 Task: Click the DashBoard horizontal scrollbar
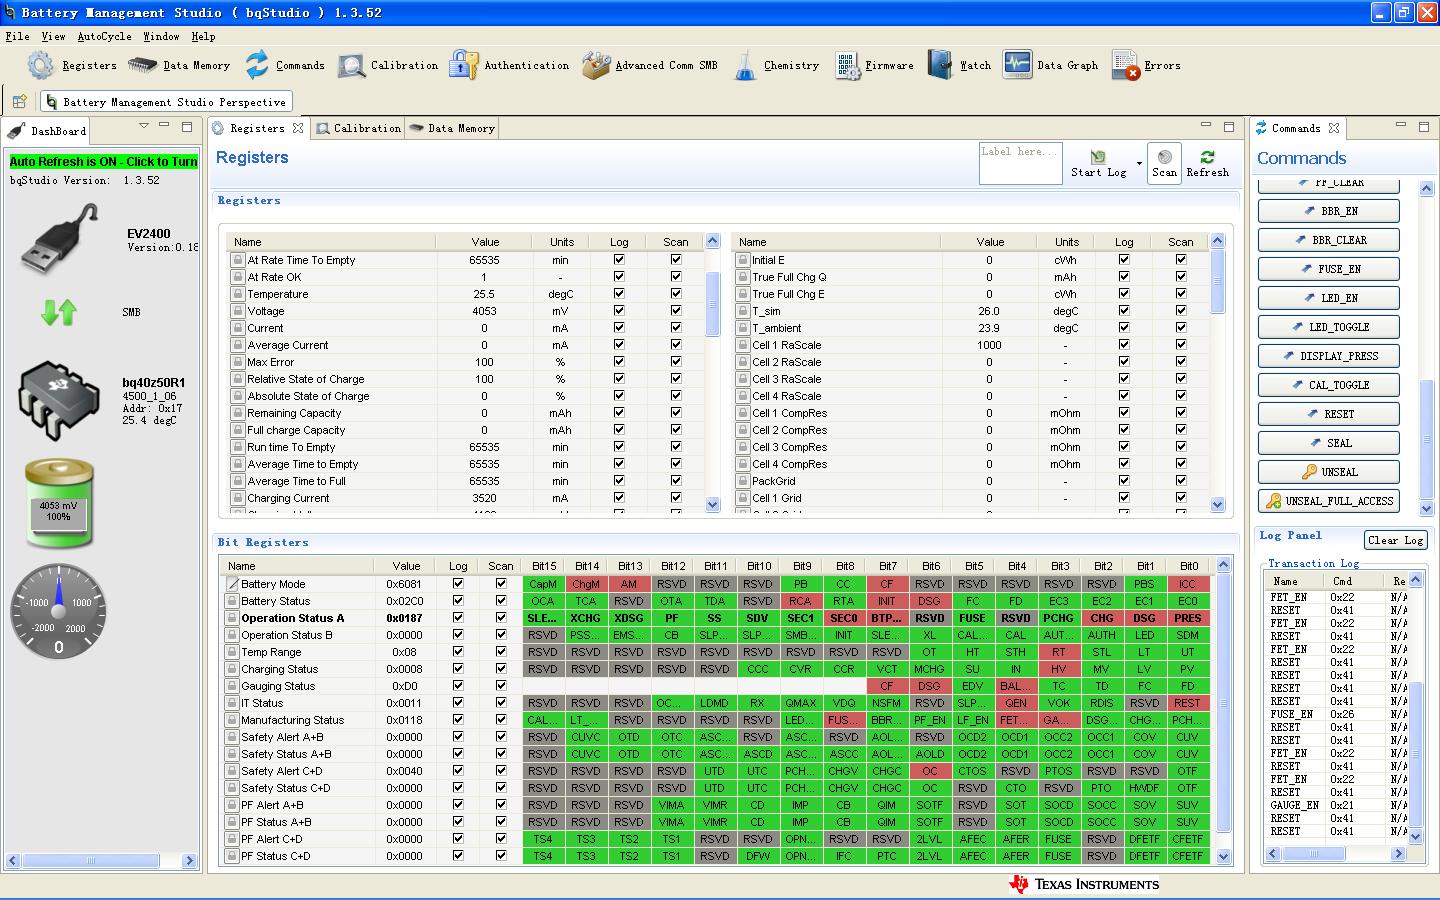(90, 860)
